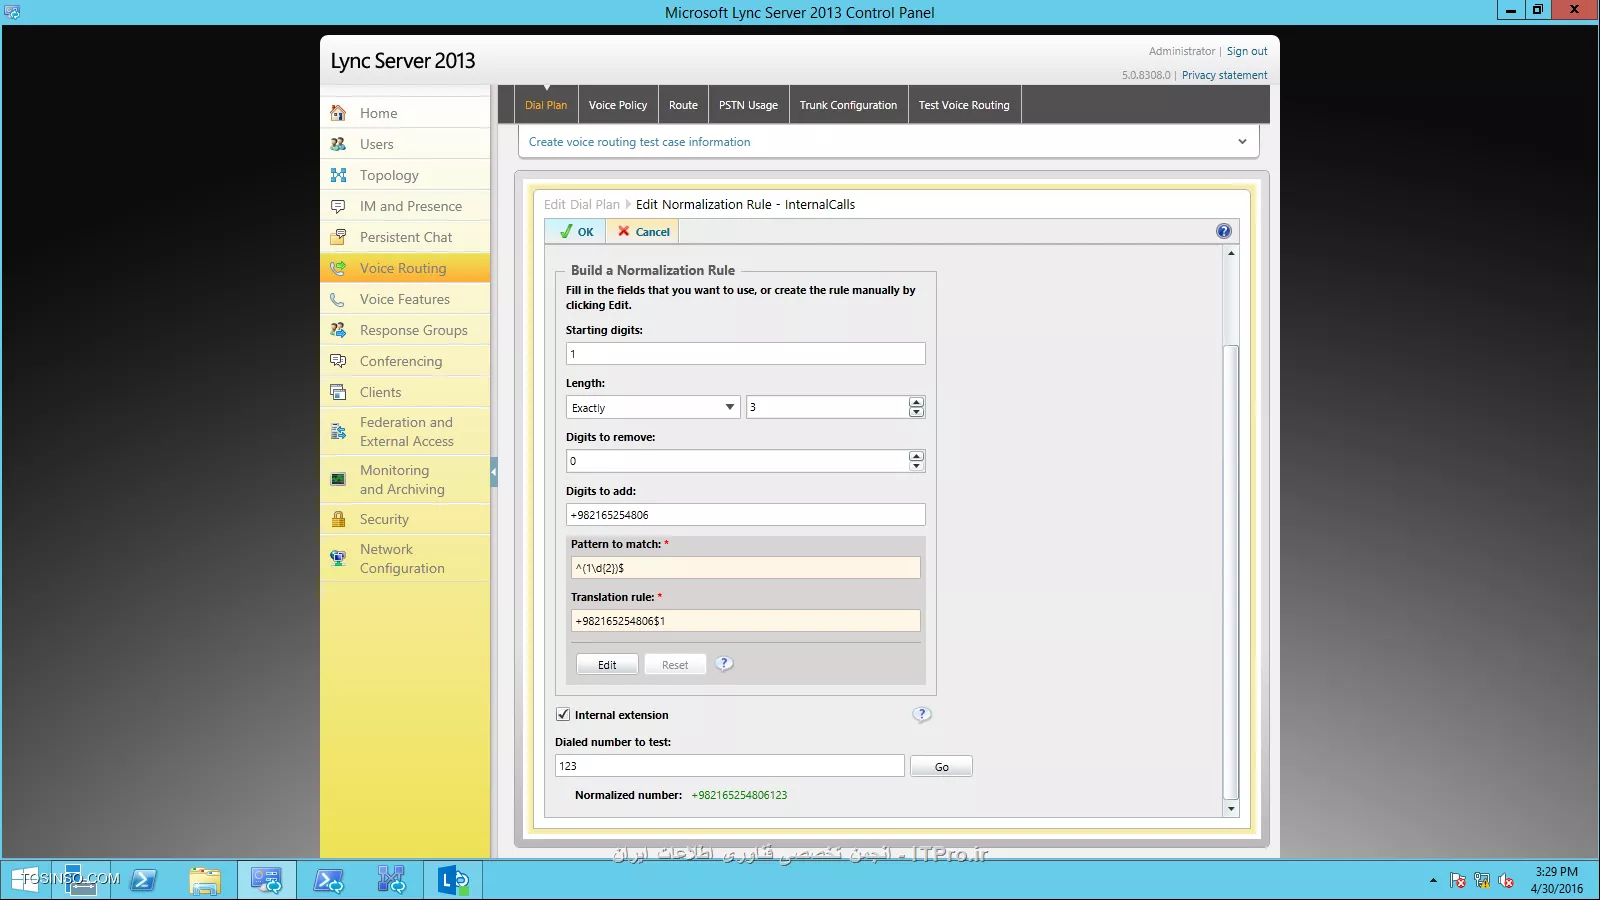Click the Clients icon
This screenshot has height=900, width=1600.
(338, 392)
